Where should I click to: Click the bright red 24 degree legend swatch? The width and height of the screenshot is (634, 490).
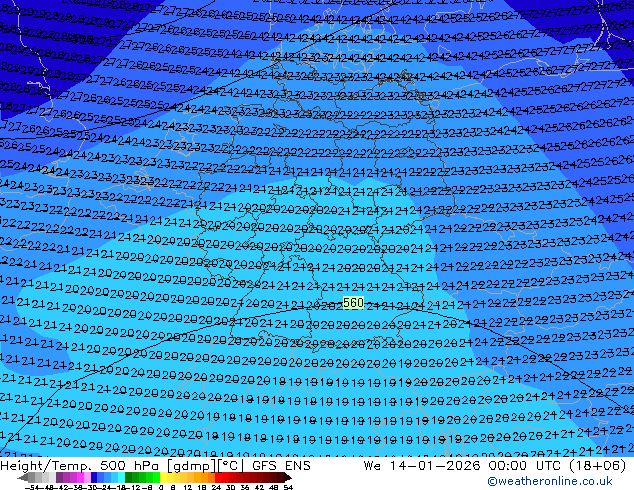[x=218, y=477]
